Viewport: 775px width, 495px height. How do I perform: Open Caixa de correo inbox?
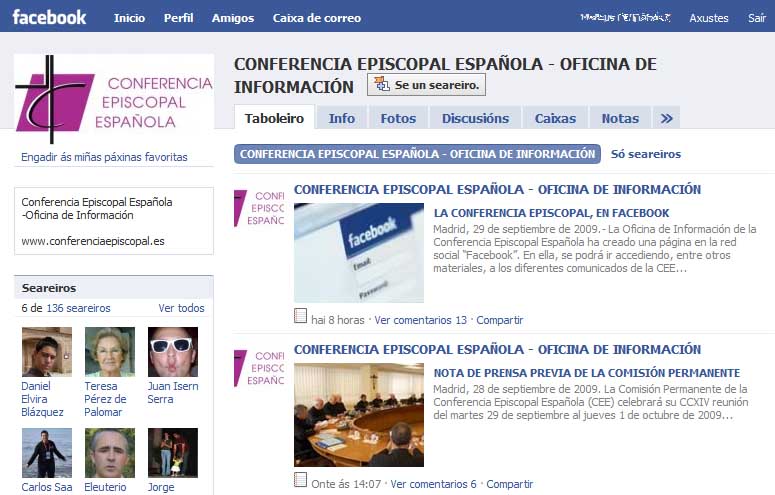coord(317,18)
